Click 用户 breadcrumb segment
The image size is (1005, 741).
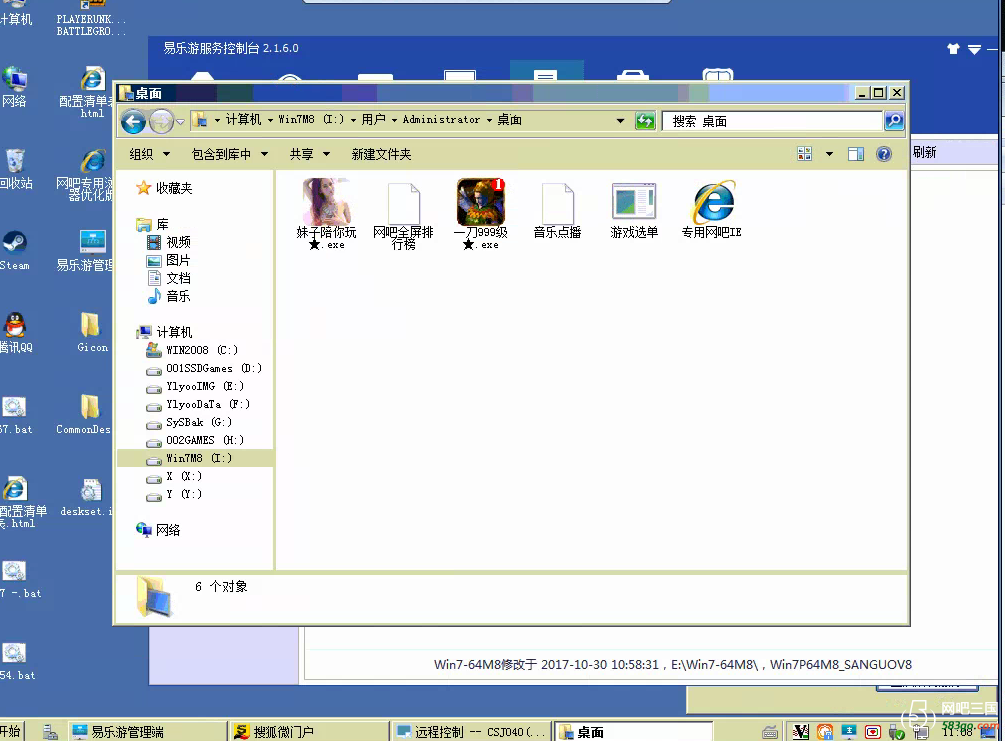click(x=373, y=119)
